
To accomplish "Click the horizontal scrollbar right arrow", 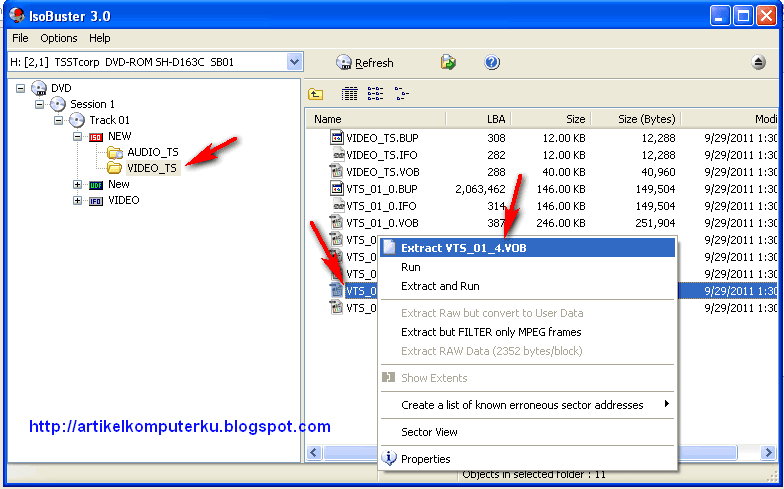I will point(768,453).
